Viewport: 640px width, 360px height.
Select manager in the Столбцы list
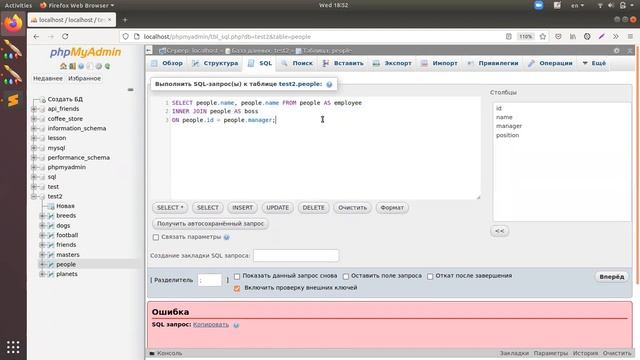(509, 126)
